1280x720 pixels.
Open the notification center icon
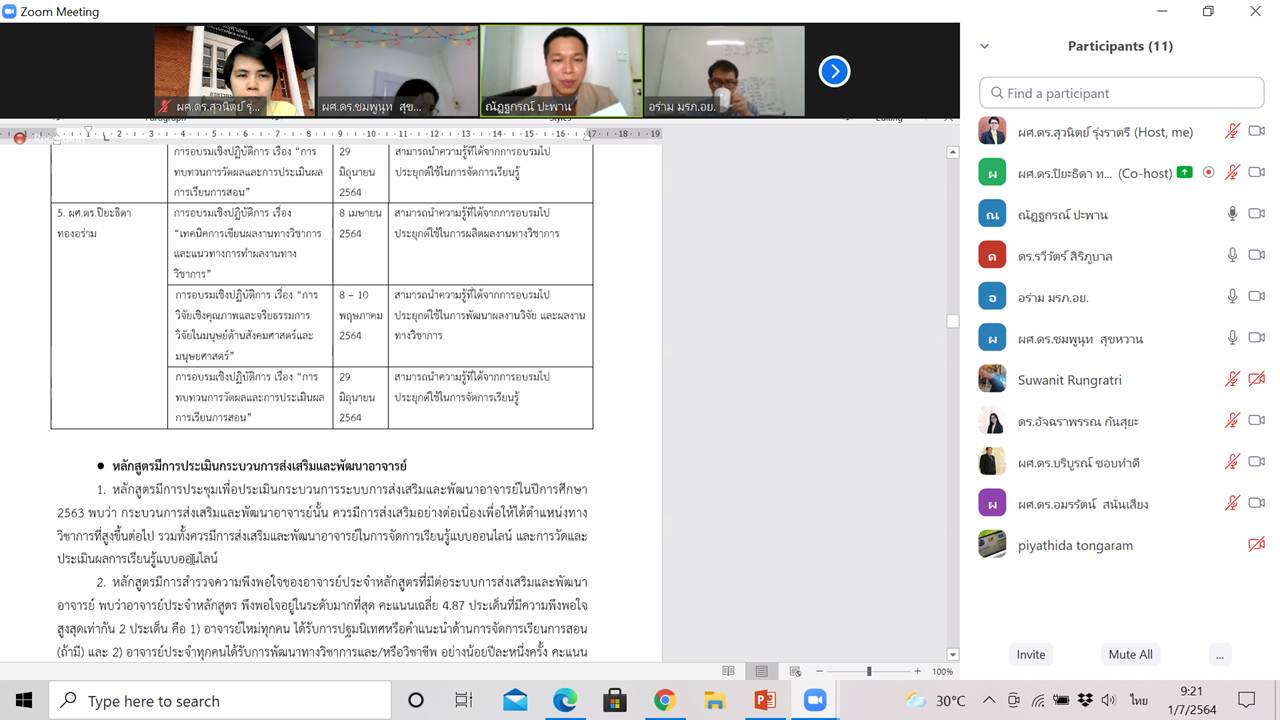click(x=1246, y=700)
